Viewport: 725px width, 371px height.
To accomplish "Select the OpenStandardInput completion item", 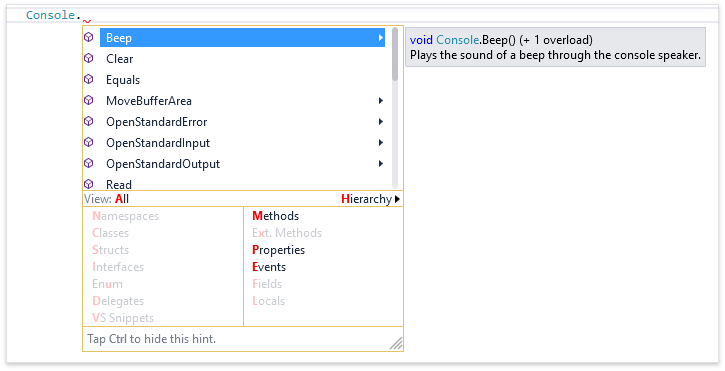I will click(x=242, y=142).
